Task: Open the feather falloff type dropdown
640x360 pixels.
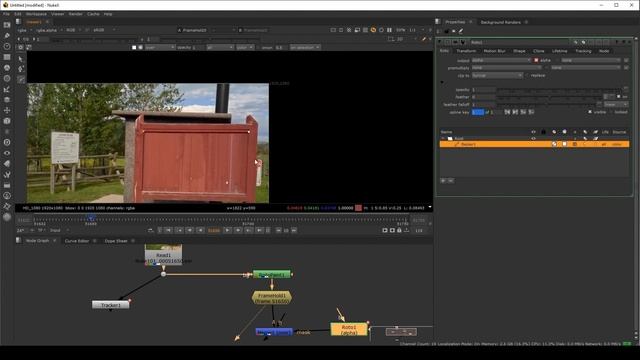Action: pos(616,104)
